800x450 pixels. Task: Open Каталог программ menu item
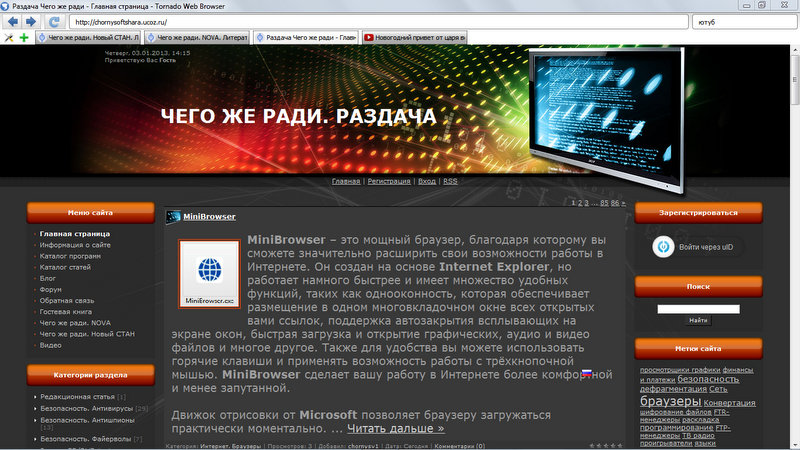(70, 256)
